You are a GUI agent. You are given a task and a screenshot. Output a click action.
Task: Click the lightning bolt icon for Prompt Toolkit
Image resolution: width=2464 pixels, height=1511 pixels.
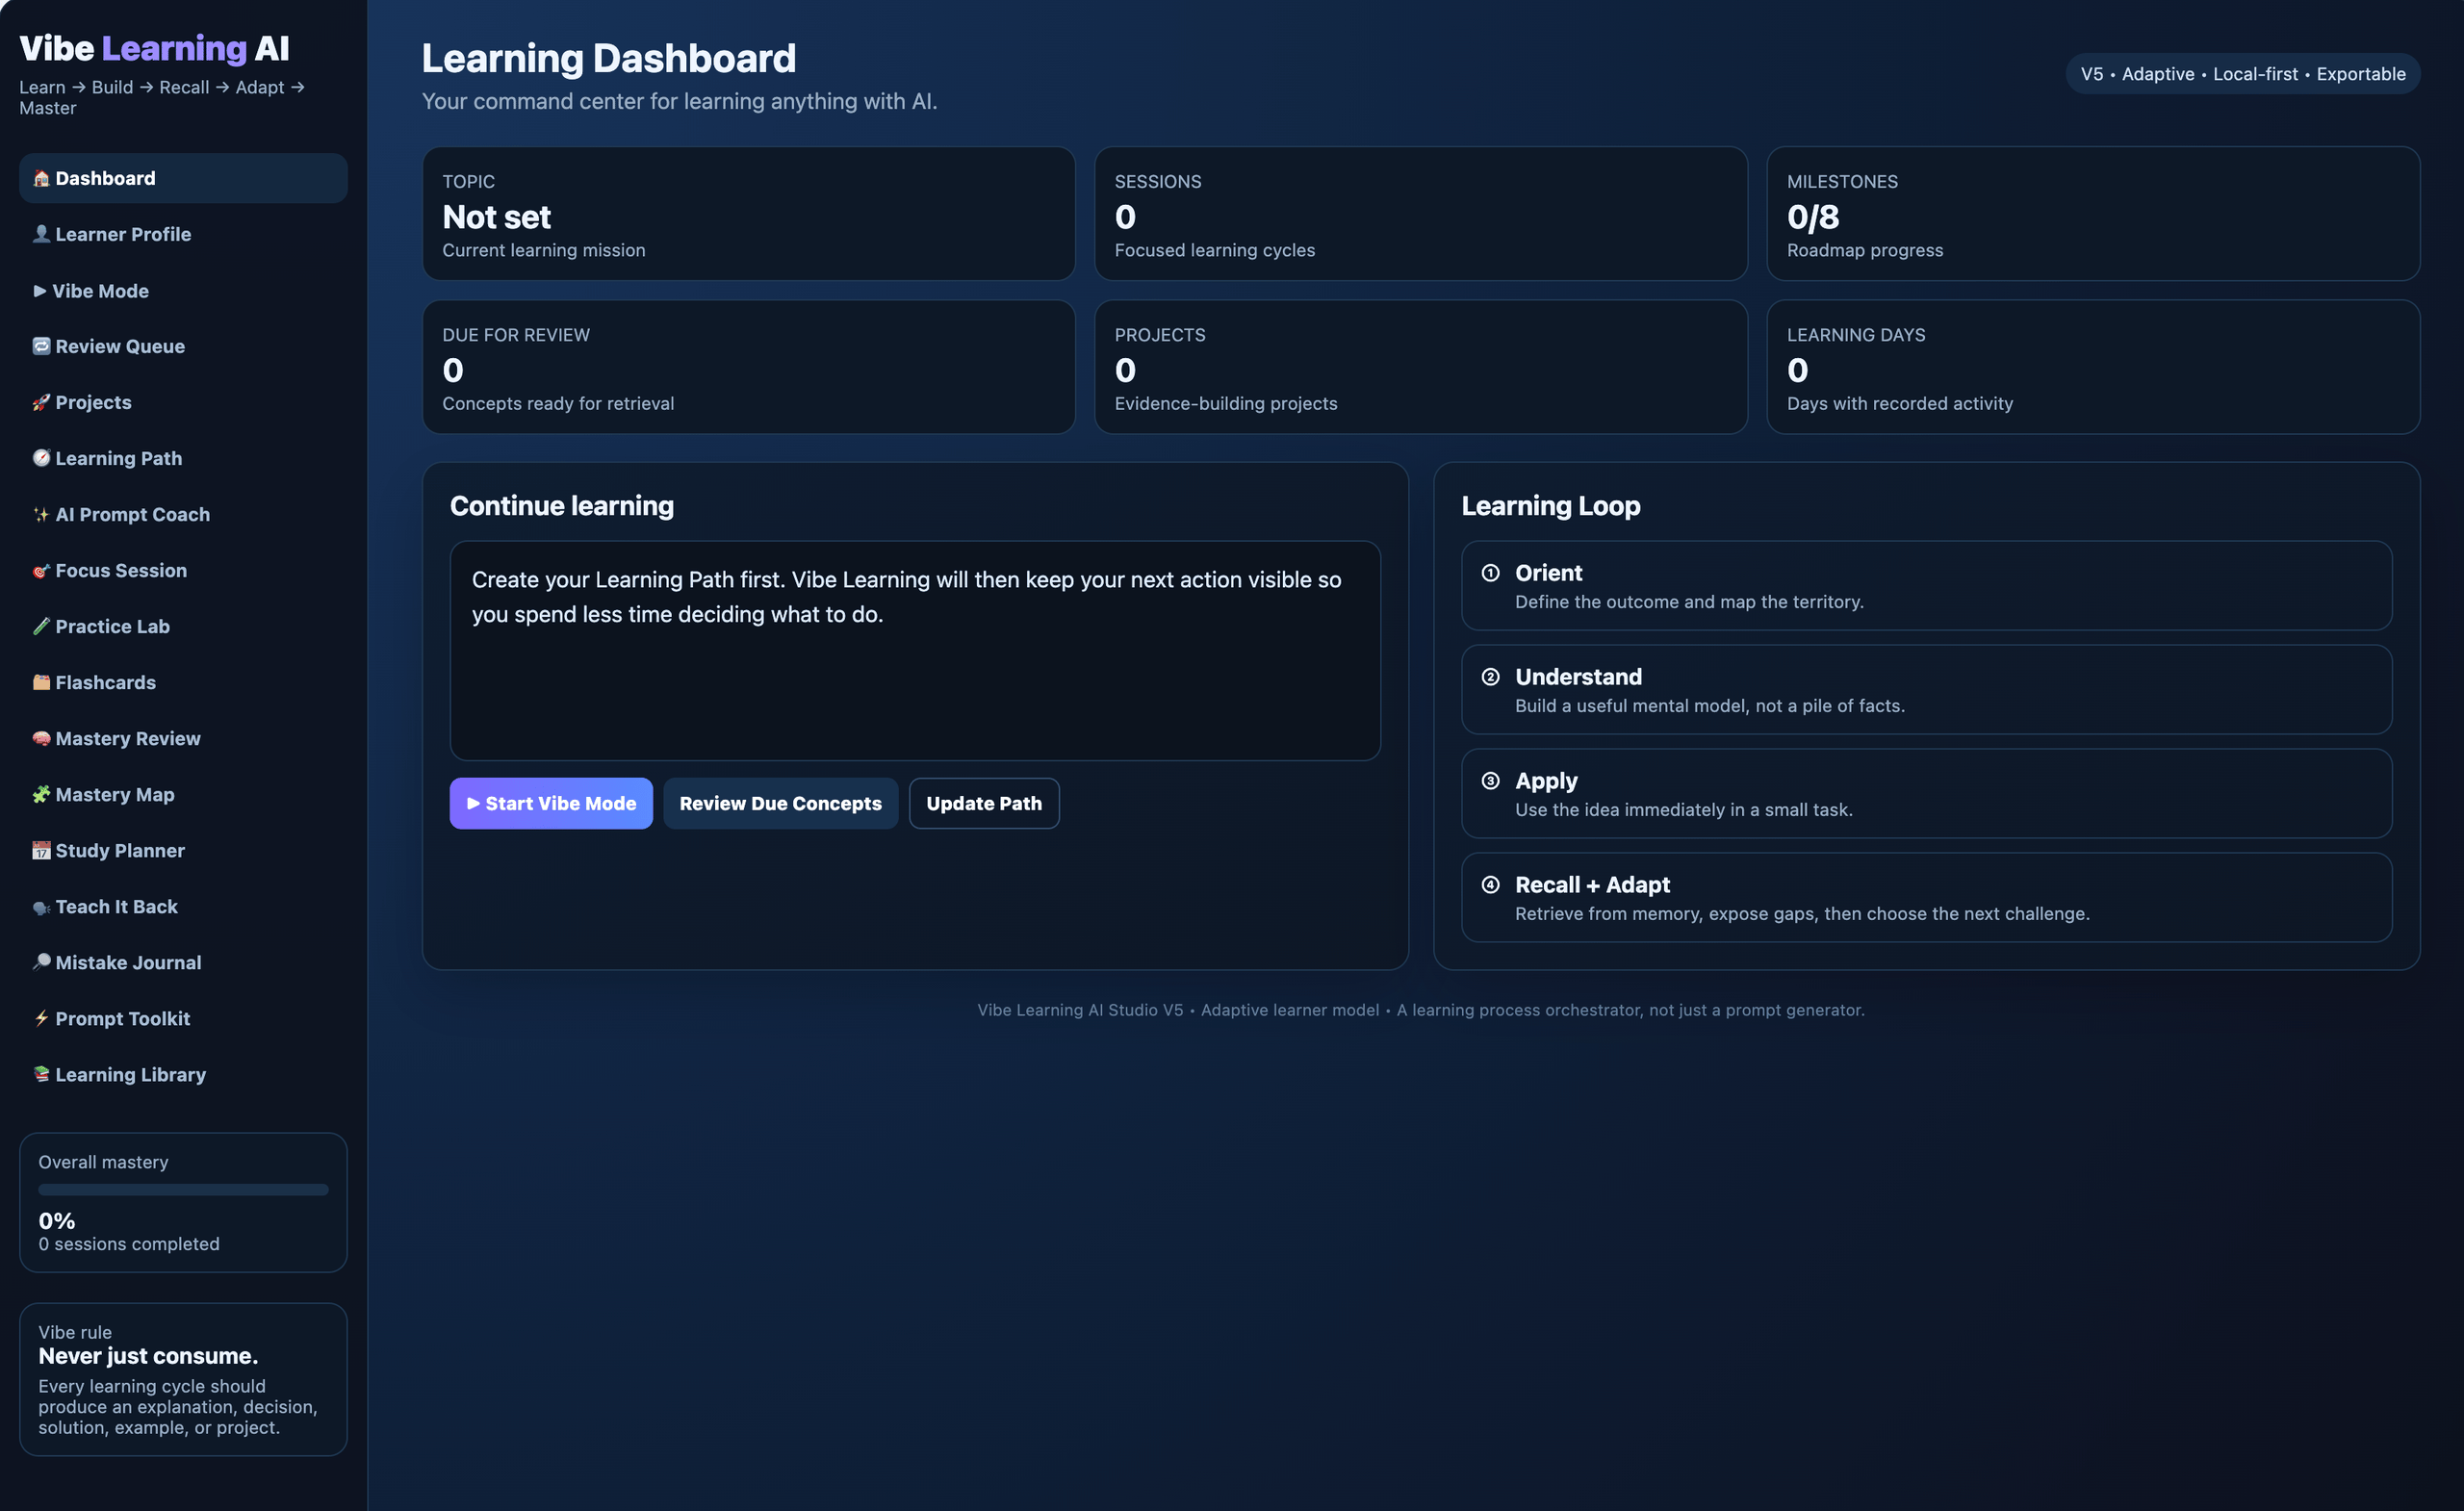(41, 1018)
